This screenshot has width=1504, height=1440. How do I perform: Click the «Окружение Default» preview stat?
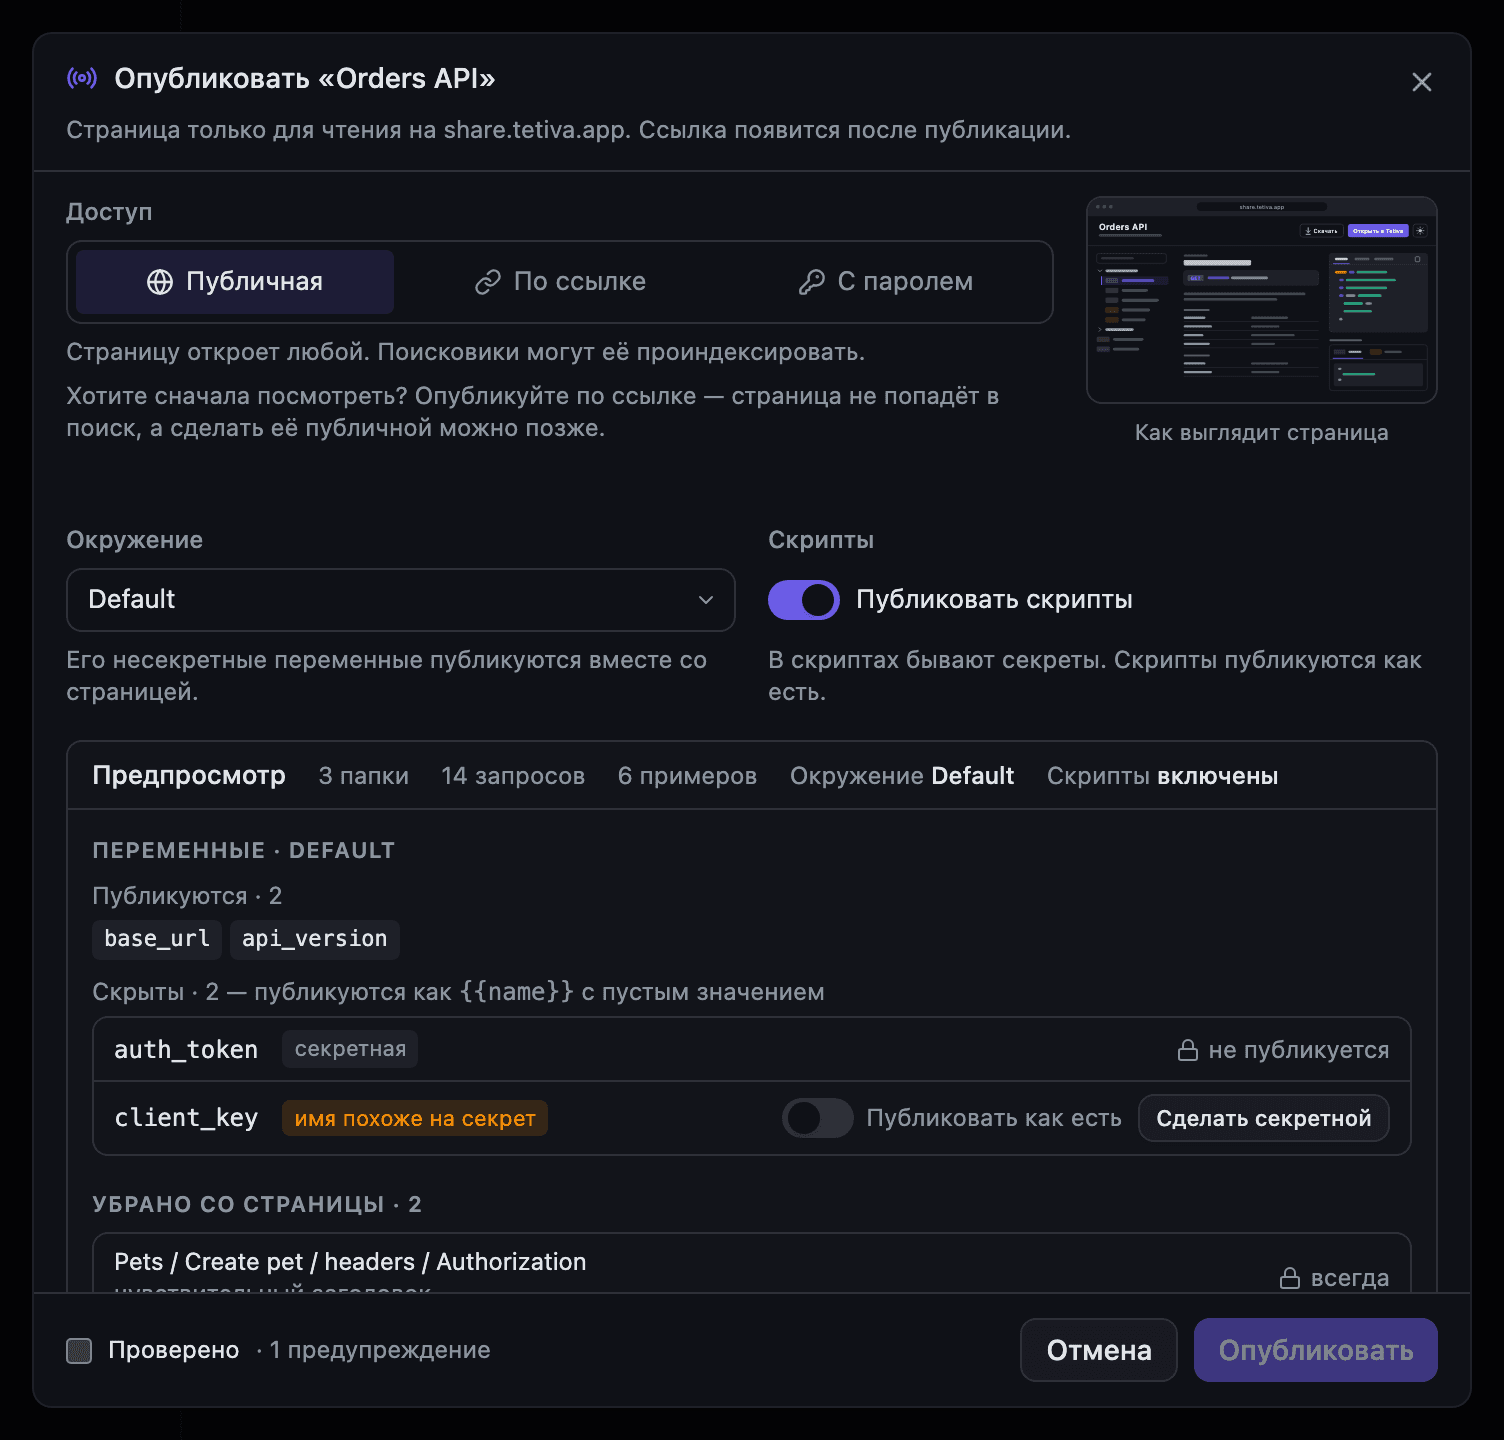coord(902,776)
